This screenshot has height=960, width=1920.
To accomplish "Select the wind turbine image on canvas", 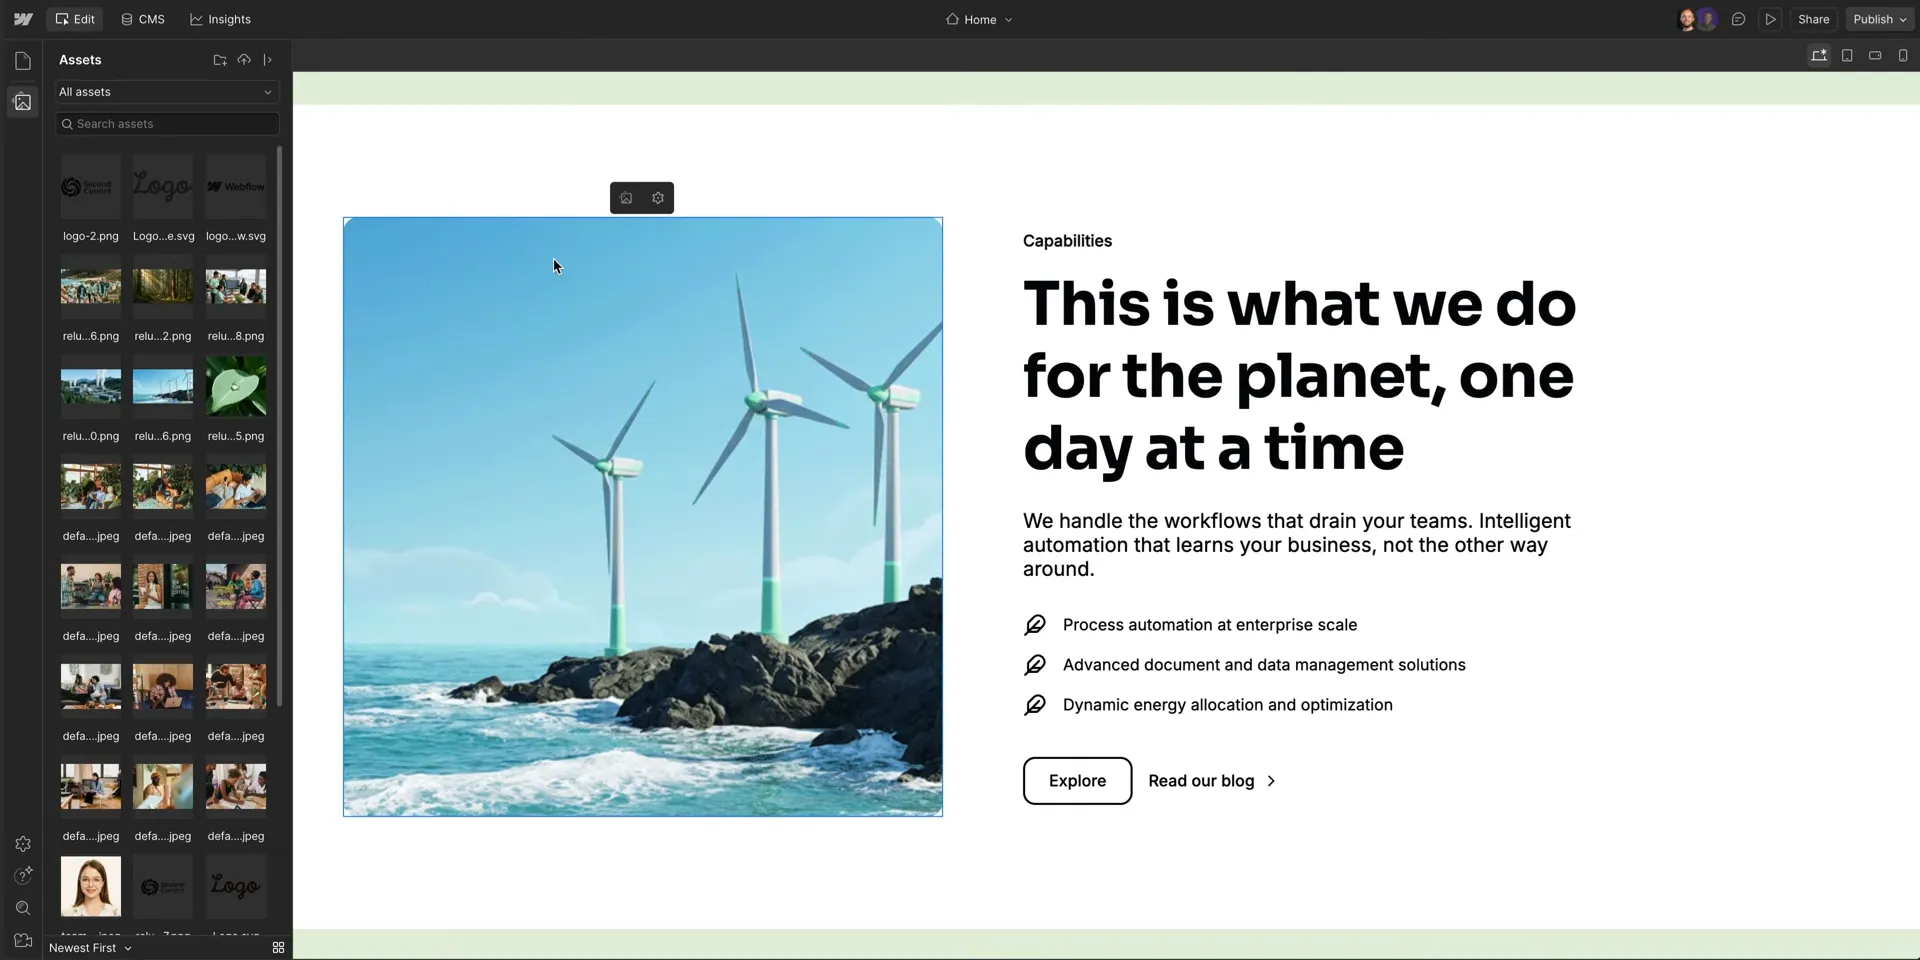I will [x=643, y=517].
